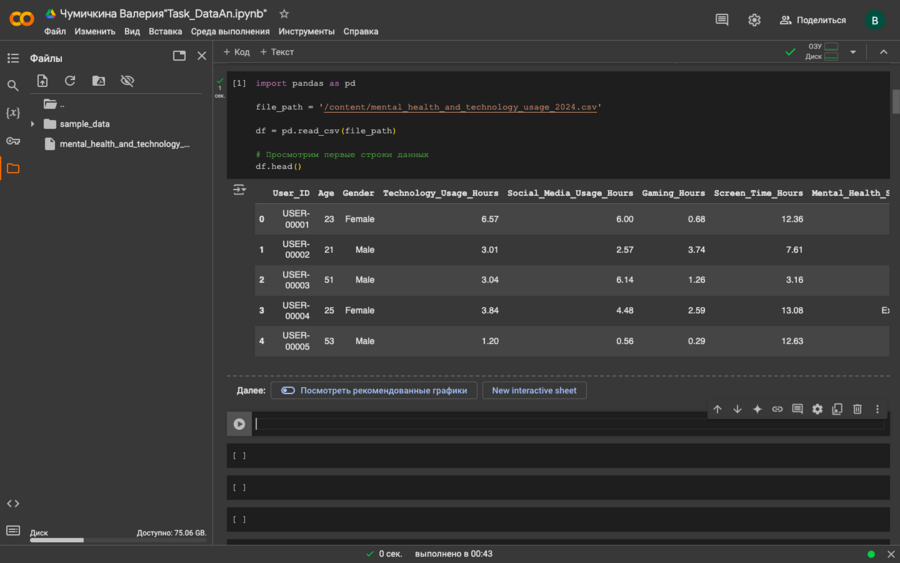Toggle hidden files visibility eye icon
The height and width of the screenshot is (563, 900).
127,81
